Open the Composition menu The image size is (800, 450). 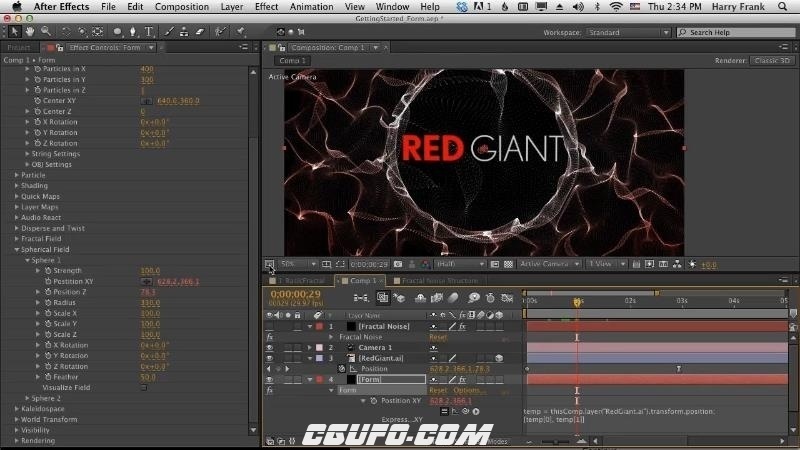[182, 7]
